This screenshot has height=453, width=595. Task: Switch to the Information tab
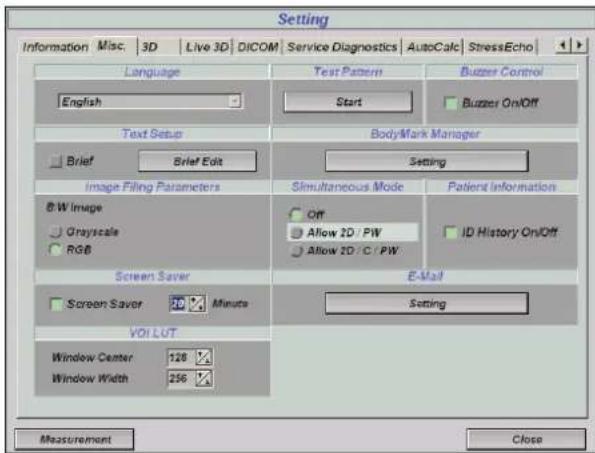click(55, 47)
